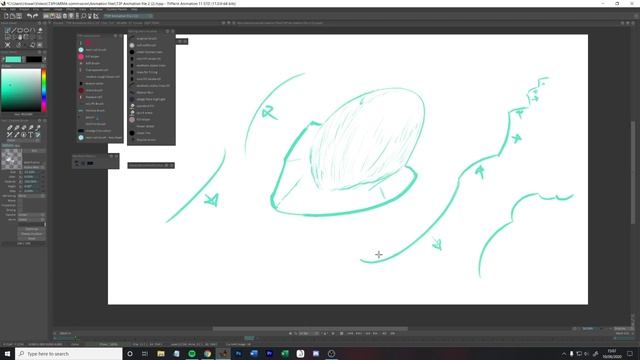Click inside the teal saturation color picker square
The width and height of the screenshot is (640, 360).
(x=21, y=90)
